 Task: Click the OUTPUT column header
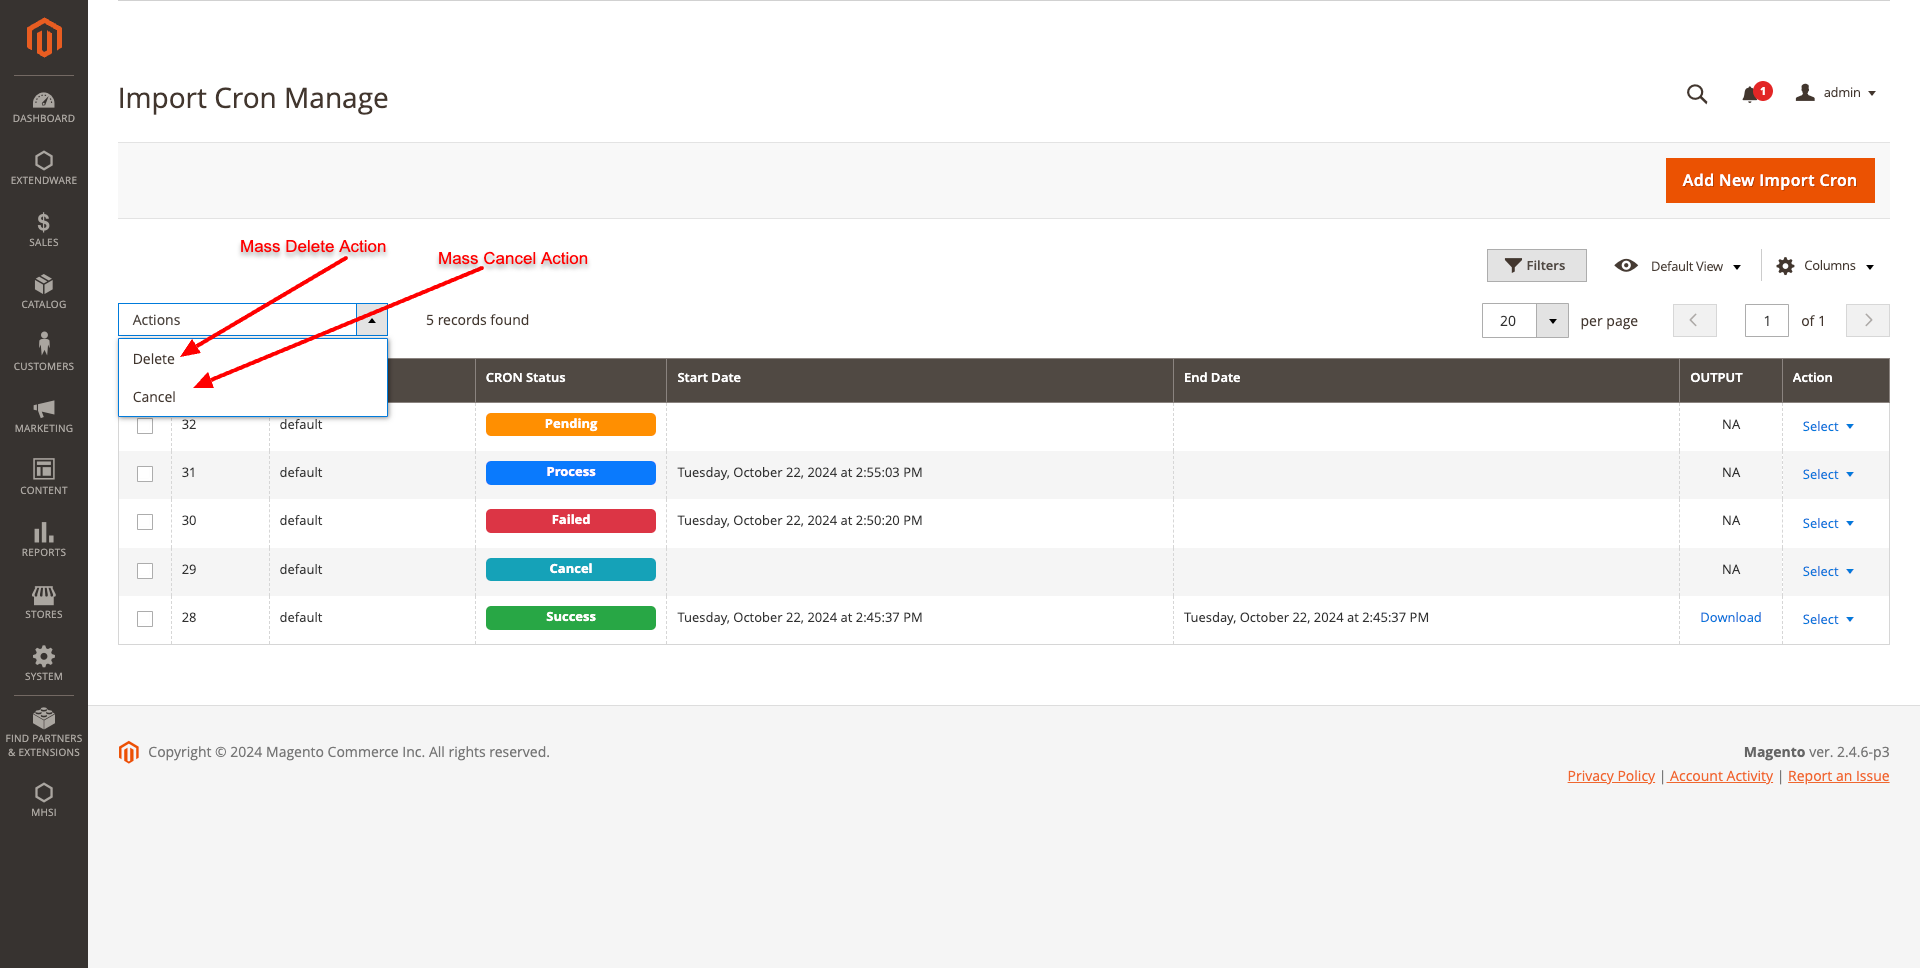[1731, 378]
